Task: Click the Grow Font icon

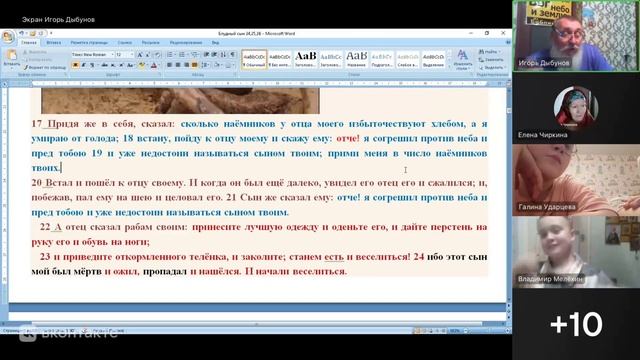Action: 140,54
